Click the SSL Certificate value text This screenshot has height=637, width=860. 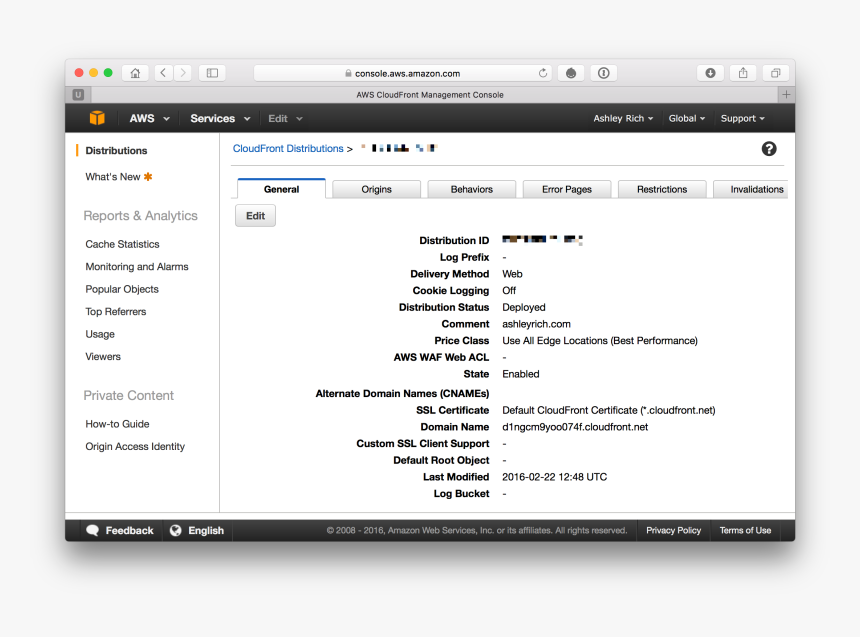609,410
